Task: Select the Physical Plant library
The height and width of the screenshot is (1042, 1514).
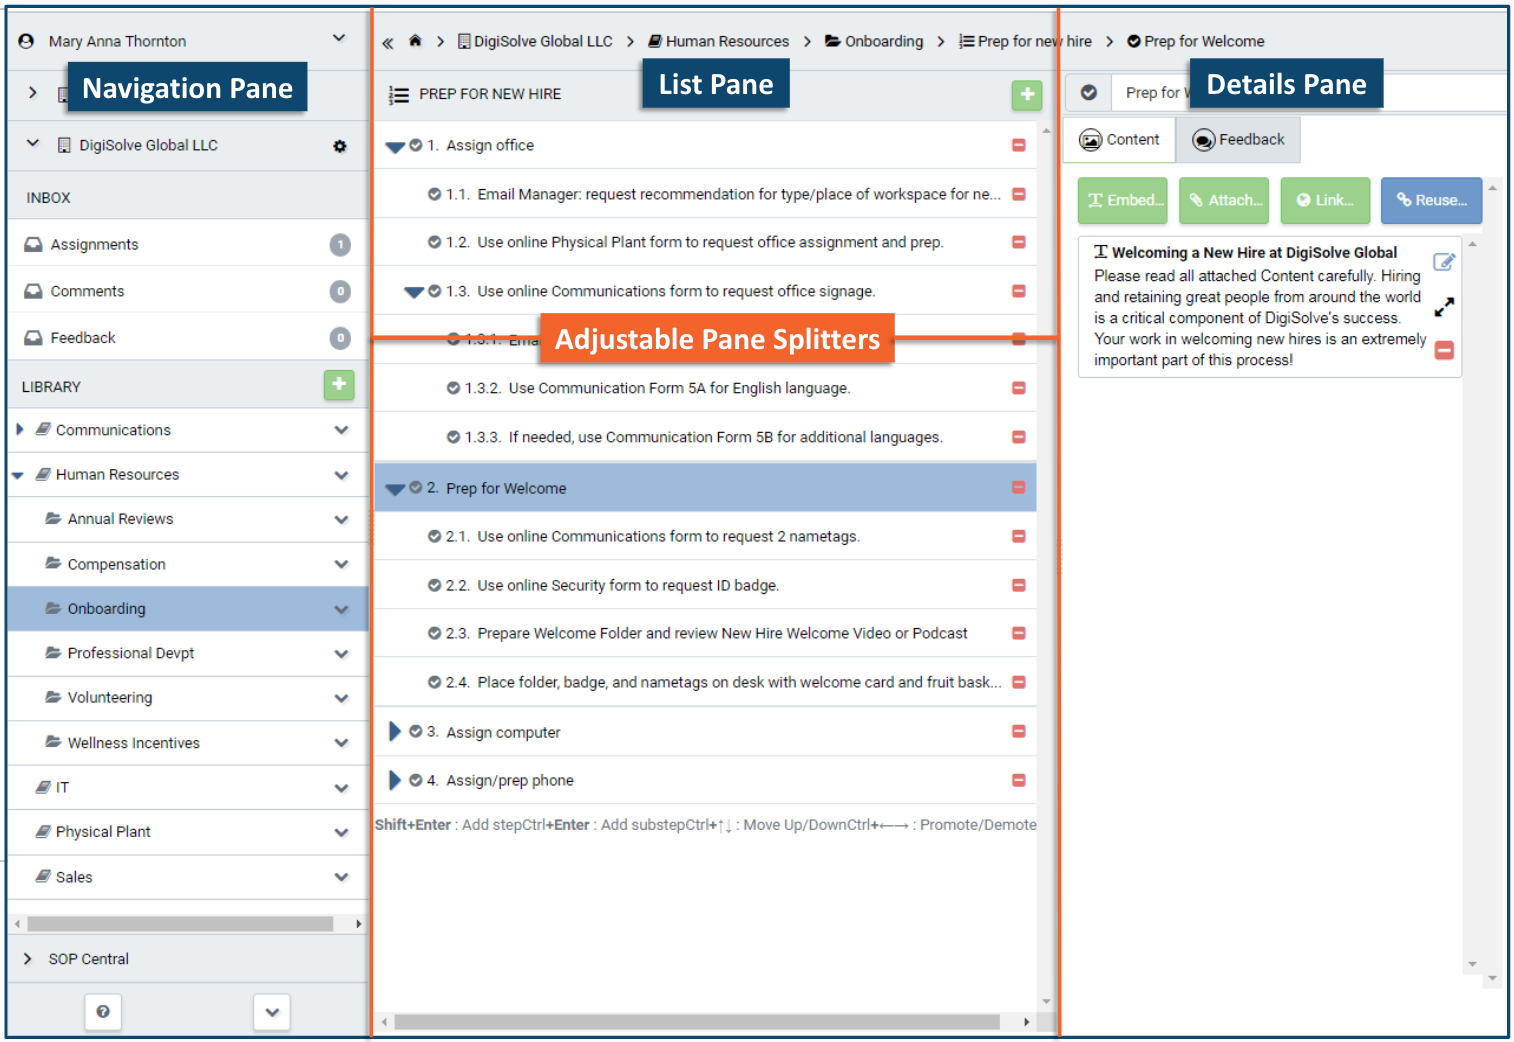Action: click(103, 832)
